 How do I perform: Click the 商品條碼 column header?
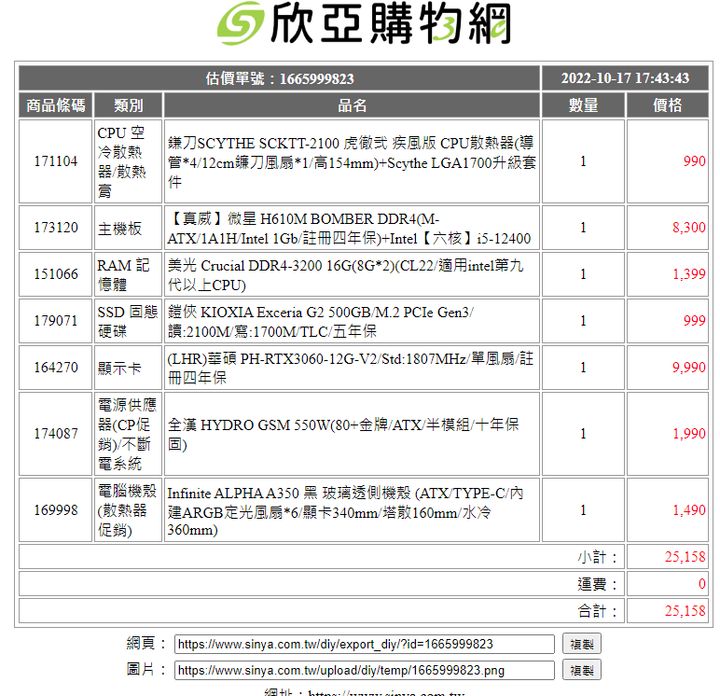[x=56, y=106]
